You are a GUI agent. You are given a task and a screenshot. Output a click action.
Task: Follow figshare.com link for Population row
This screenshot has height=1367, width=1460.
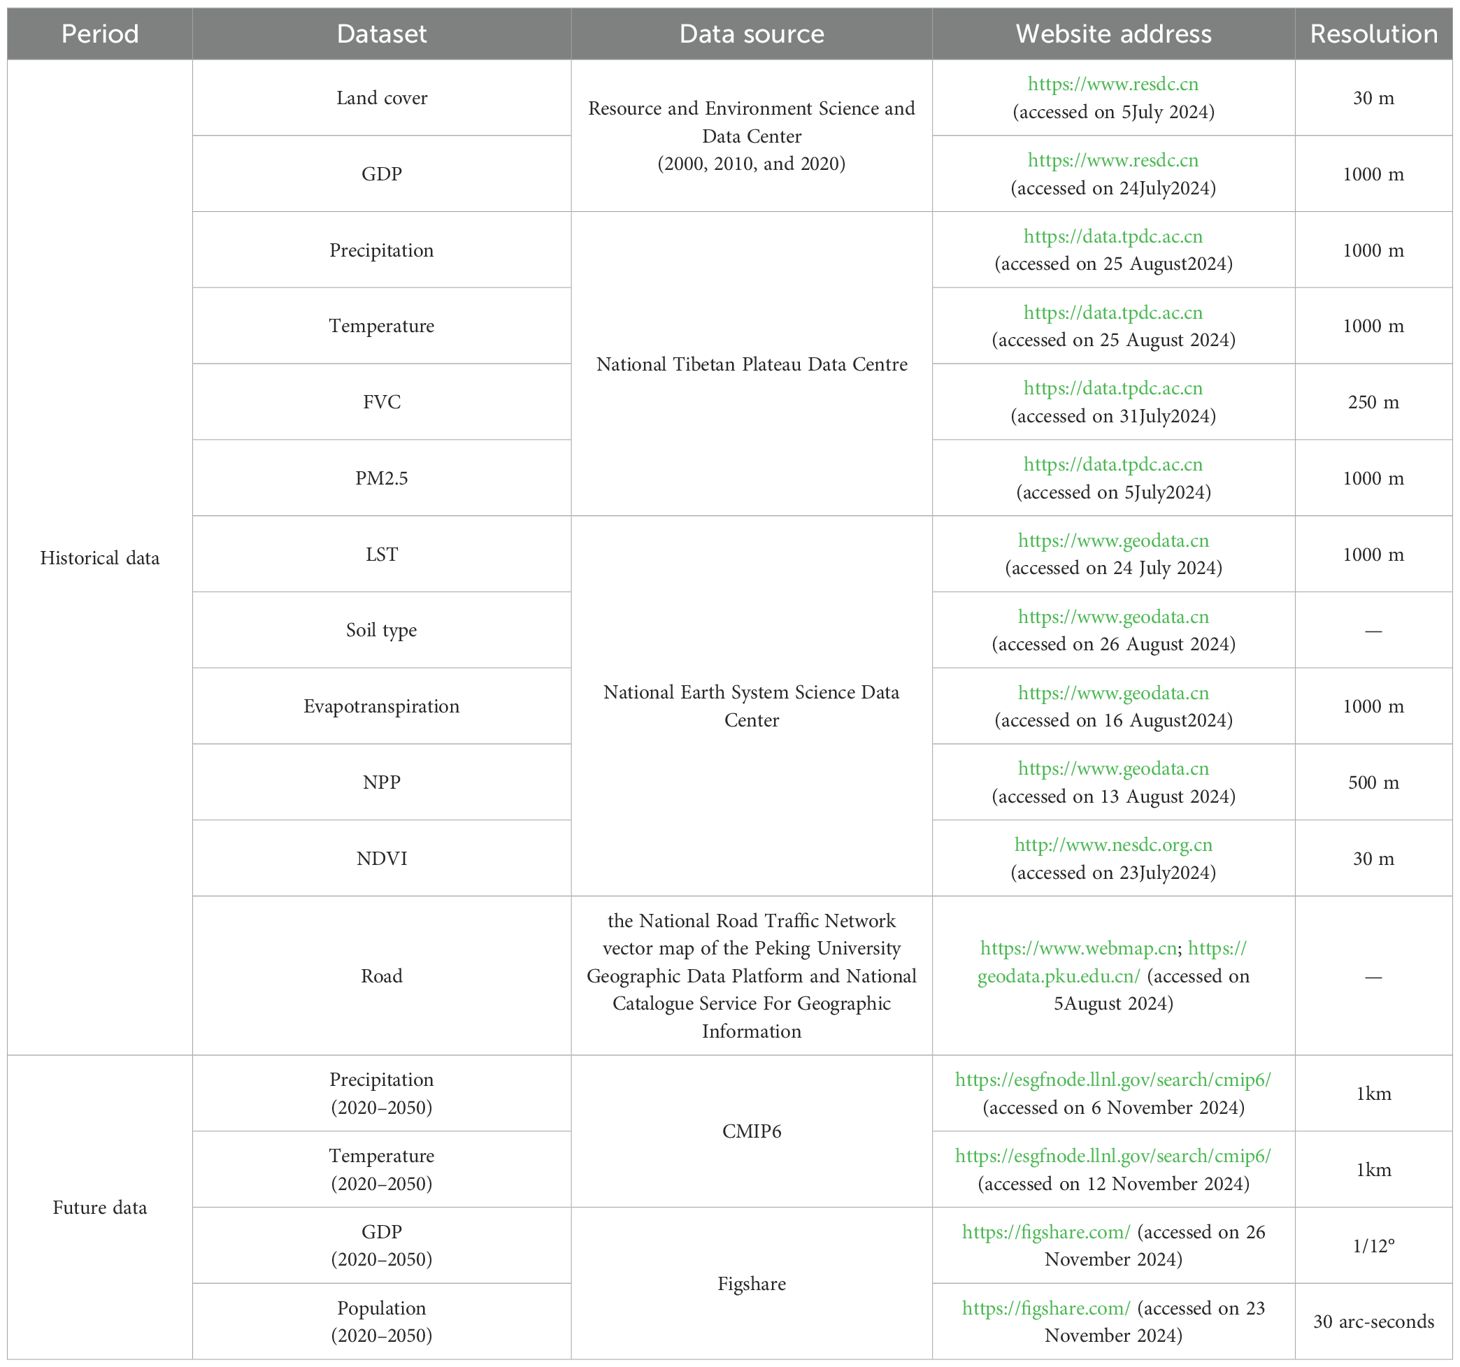pos(1045,1308)
